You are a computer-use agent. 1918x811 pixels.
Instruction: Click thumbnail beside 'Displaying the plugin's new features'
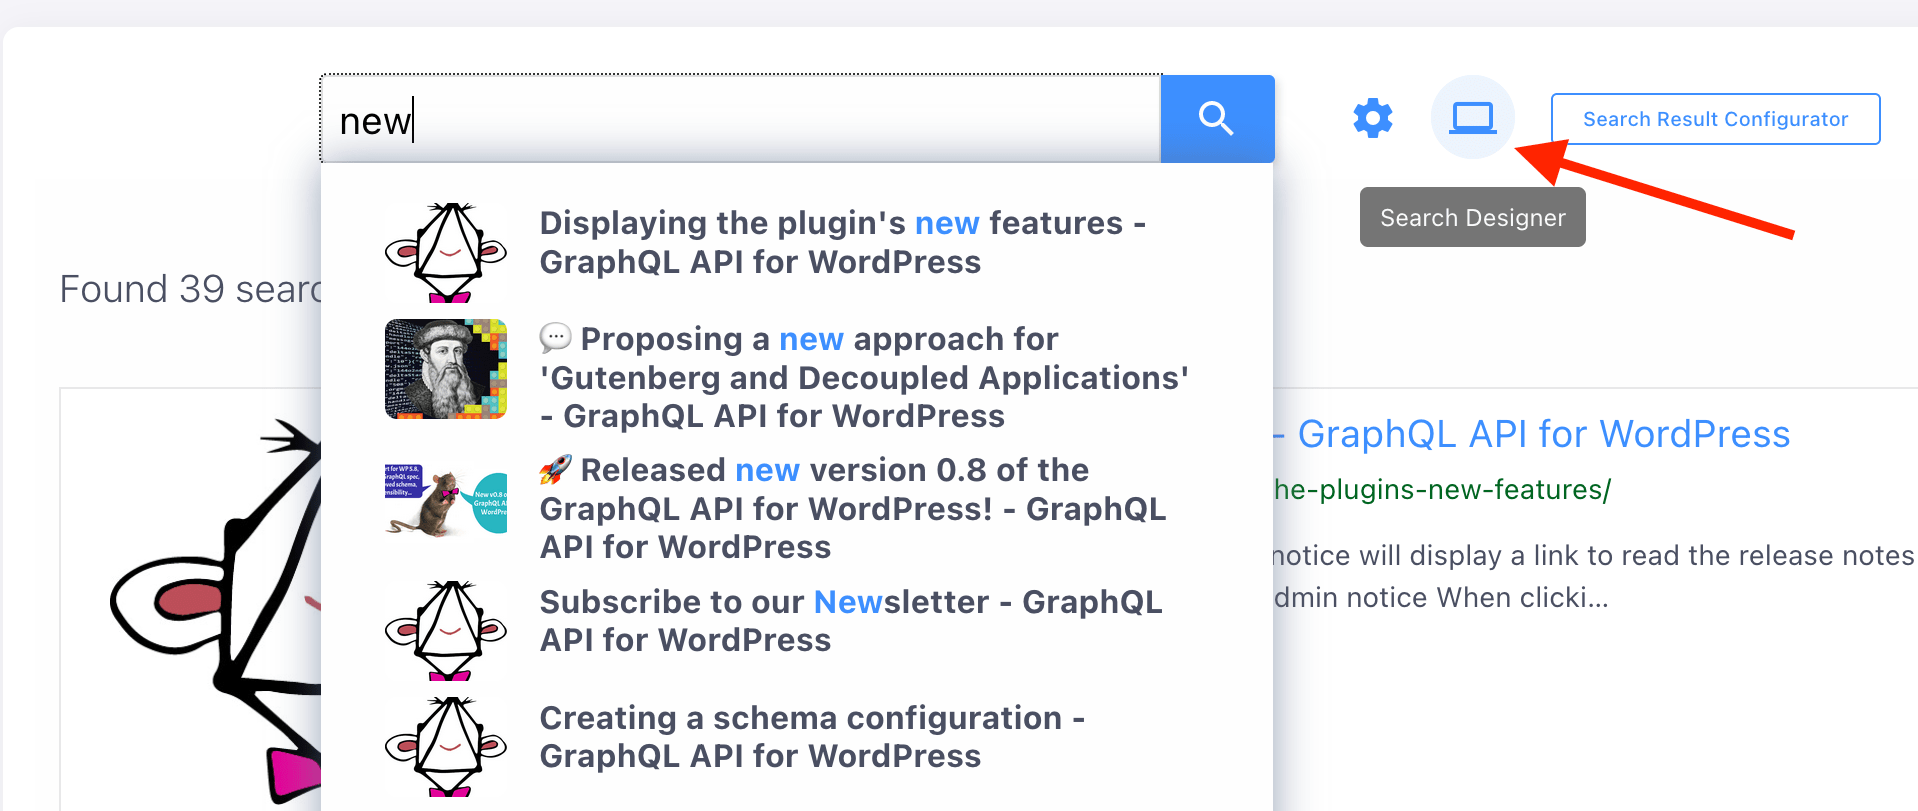446,252
